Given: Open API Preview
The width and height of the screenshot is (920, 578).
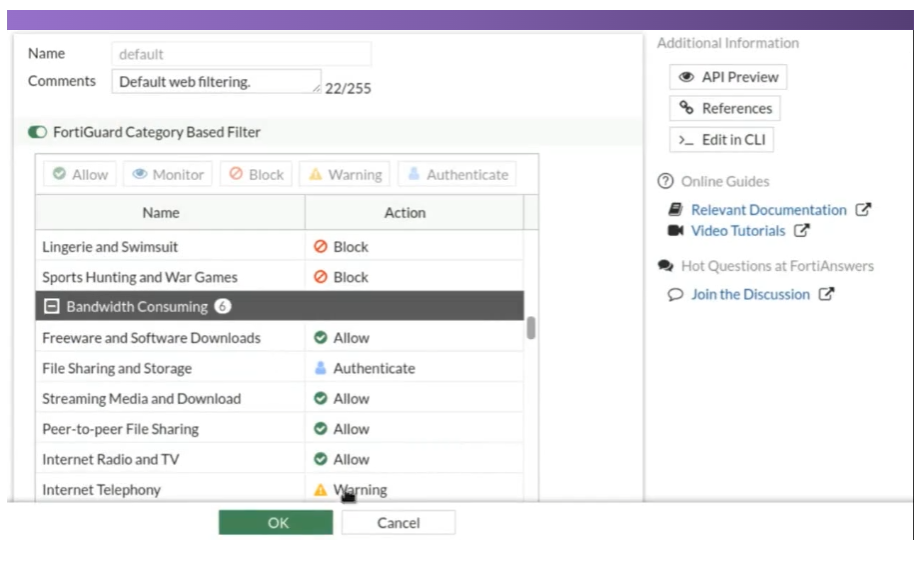Looking at the screenshot, I should coord(728,77).
